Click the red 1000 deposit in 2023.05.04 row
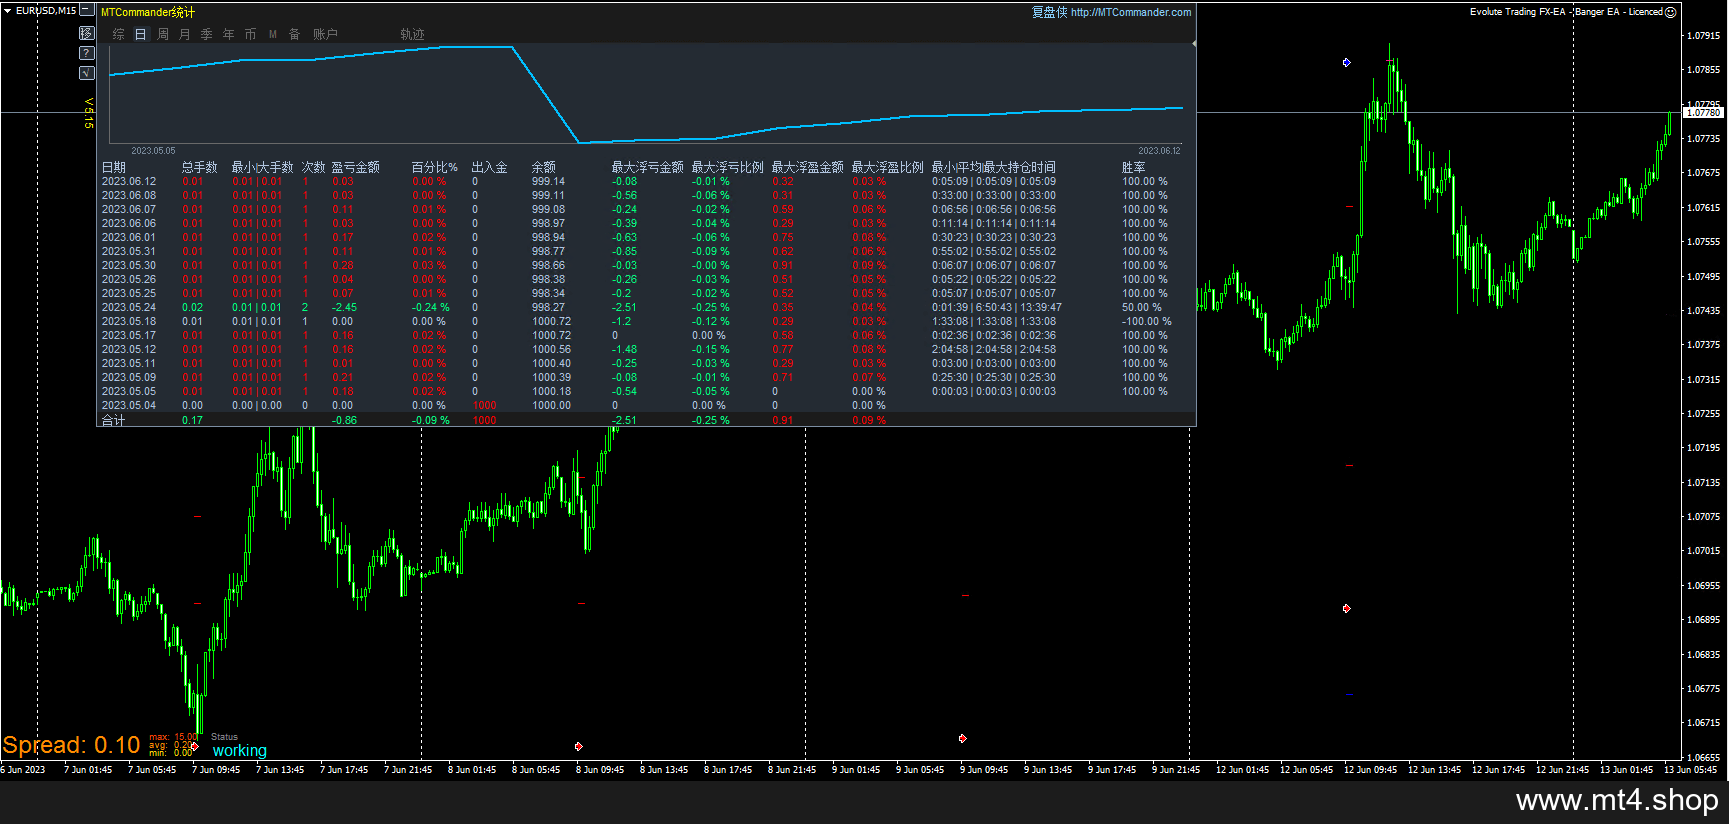 click(485, 406)
